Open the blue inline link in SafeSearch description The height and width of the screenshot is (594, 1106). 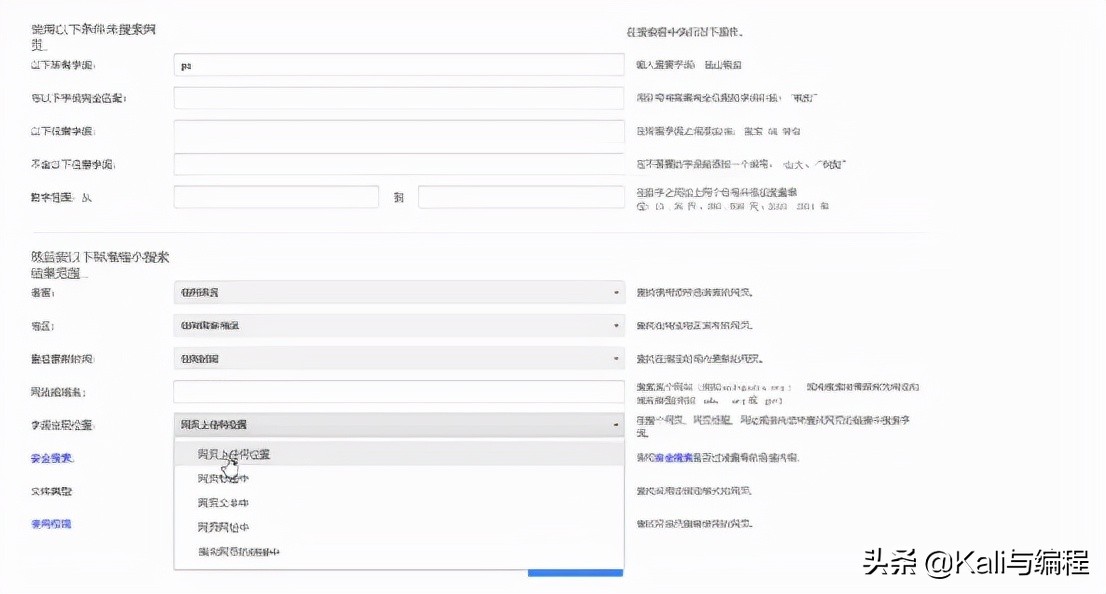tap(674, 458)
